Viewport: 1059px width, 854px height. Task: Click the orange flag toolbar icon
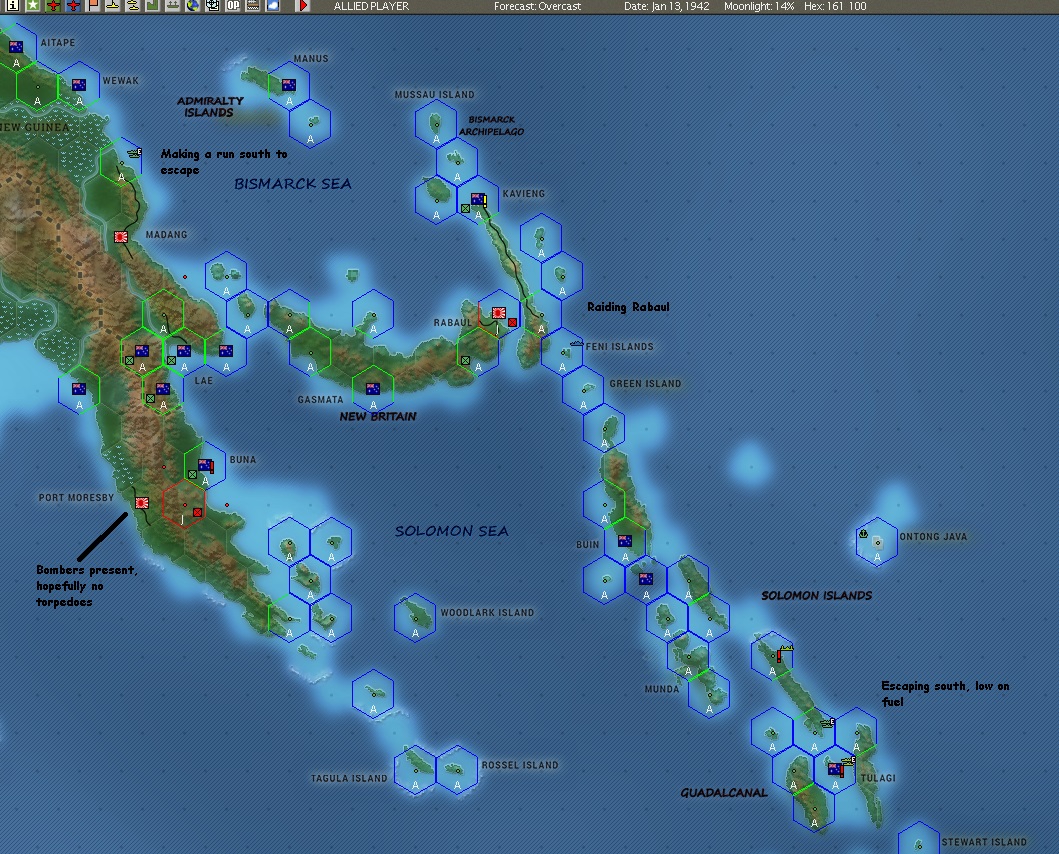coord(93,5)
